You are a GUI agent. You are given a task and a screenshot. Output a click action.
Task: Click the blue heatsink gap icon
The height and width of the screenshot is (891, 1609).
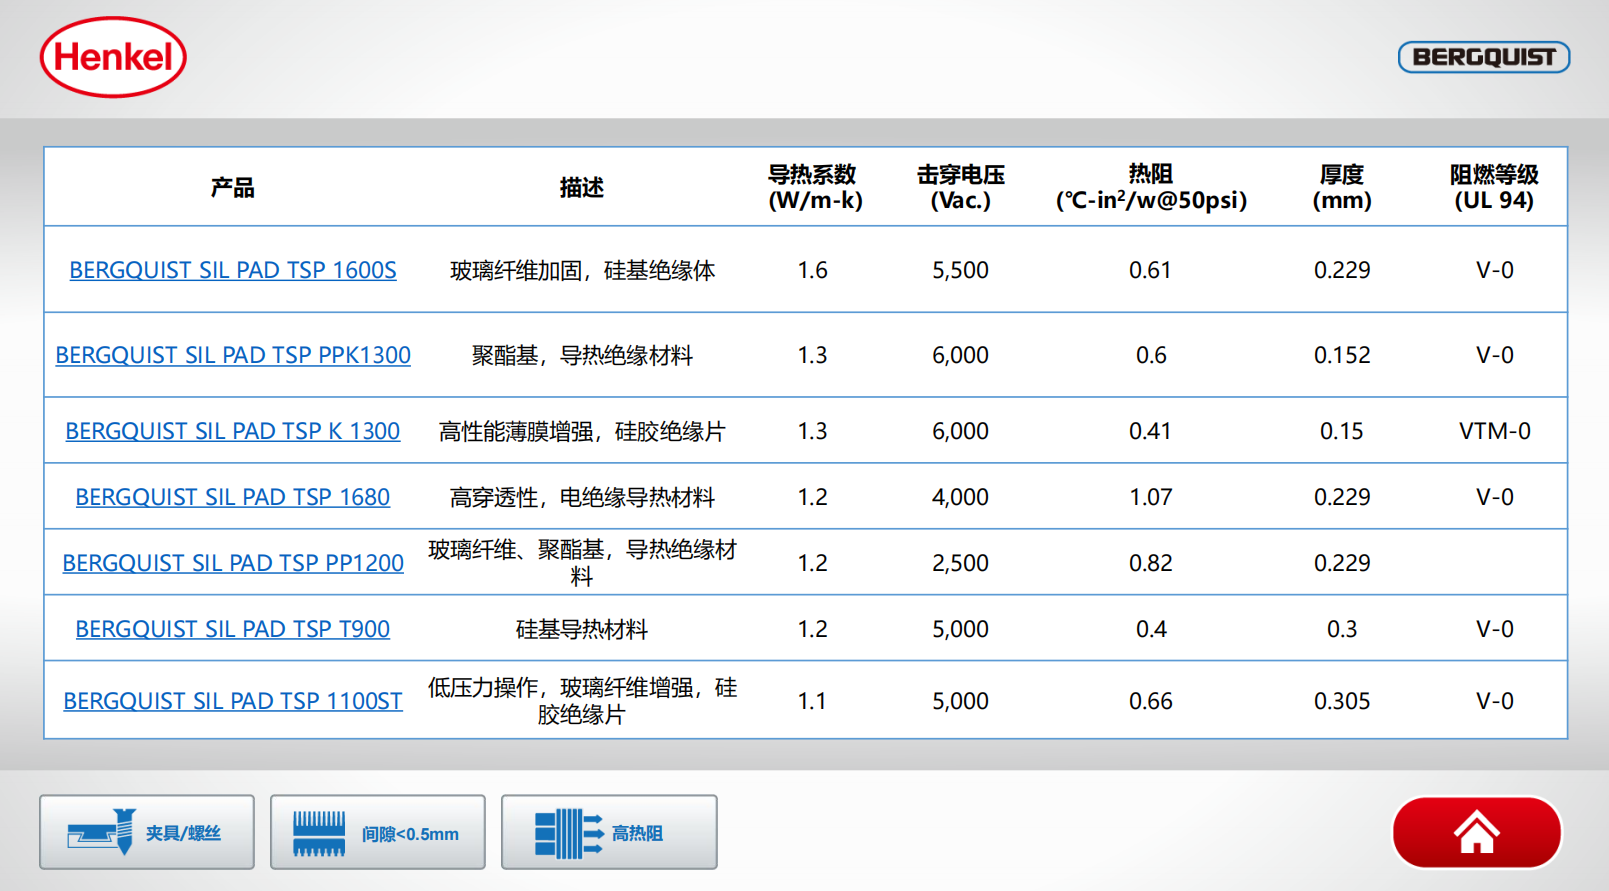[x=319, y=833]
